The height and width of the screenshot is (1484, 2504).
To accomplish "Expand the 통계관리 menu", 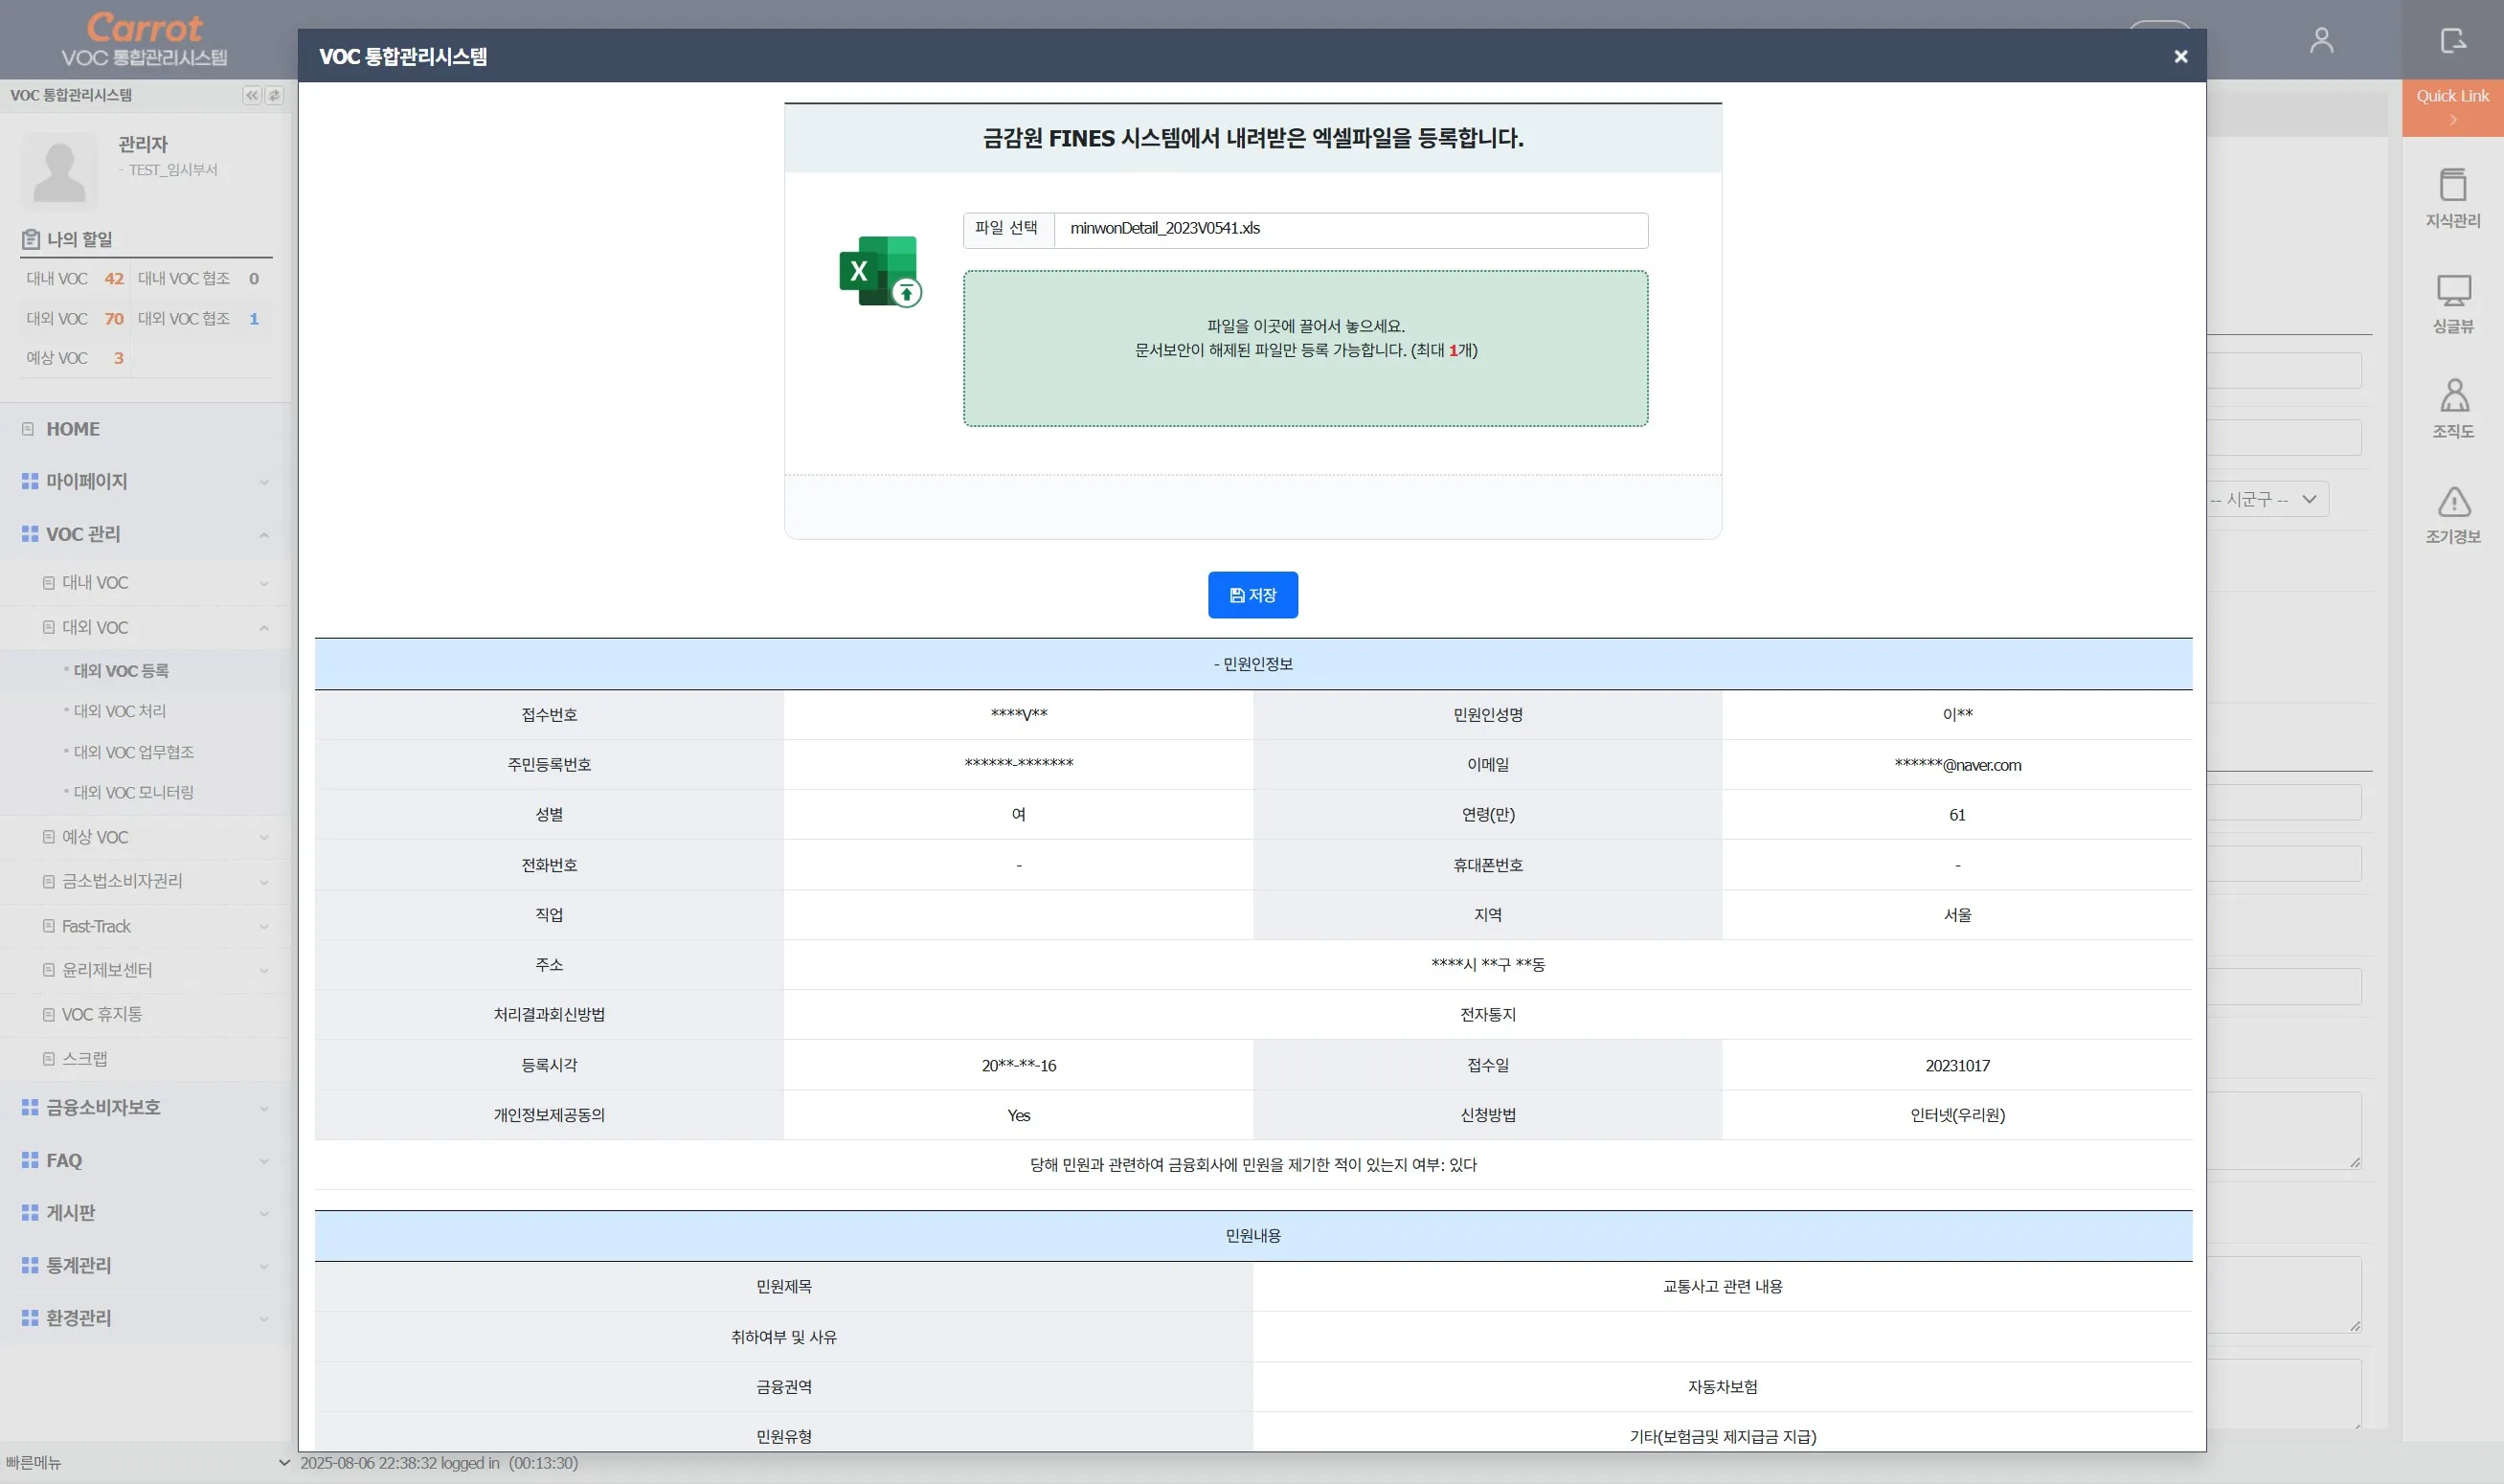I will tap(145, 1265).
